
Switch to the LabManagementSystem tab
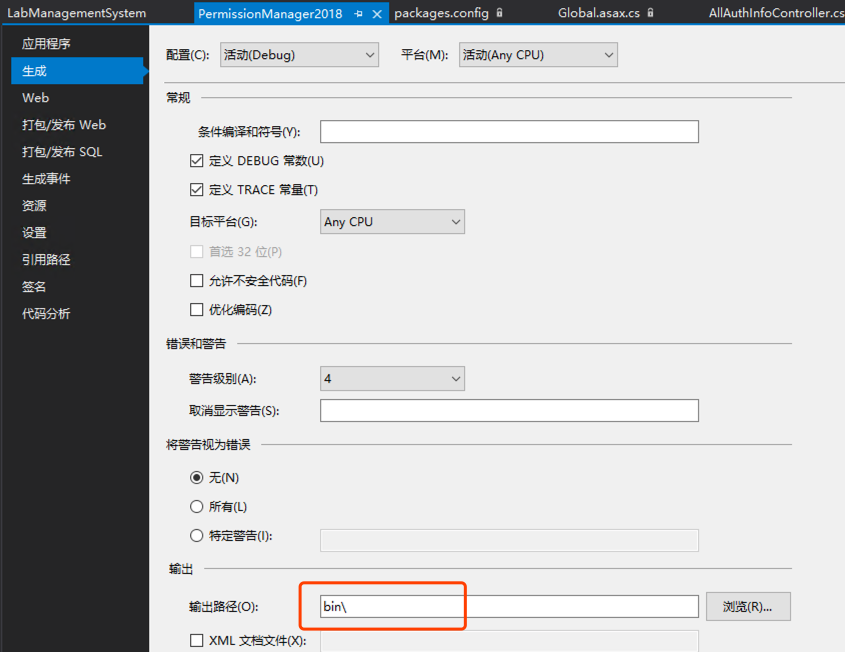point(77,14)
